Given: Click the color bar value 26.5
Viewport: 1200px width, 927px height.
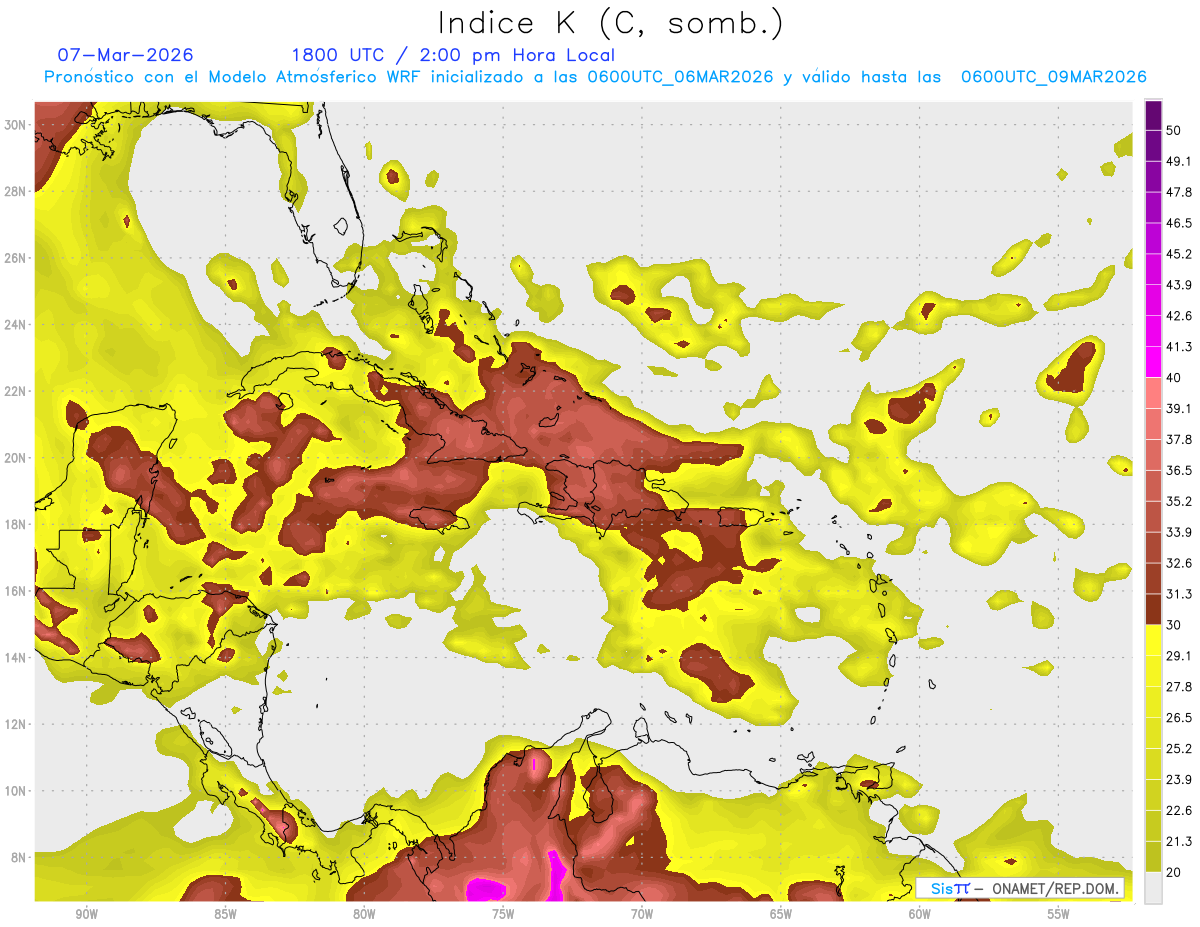Looking at the screenshot, I should pos(1179,718).
